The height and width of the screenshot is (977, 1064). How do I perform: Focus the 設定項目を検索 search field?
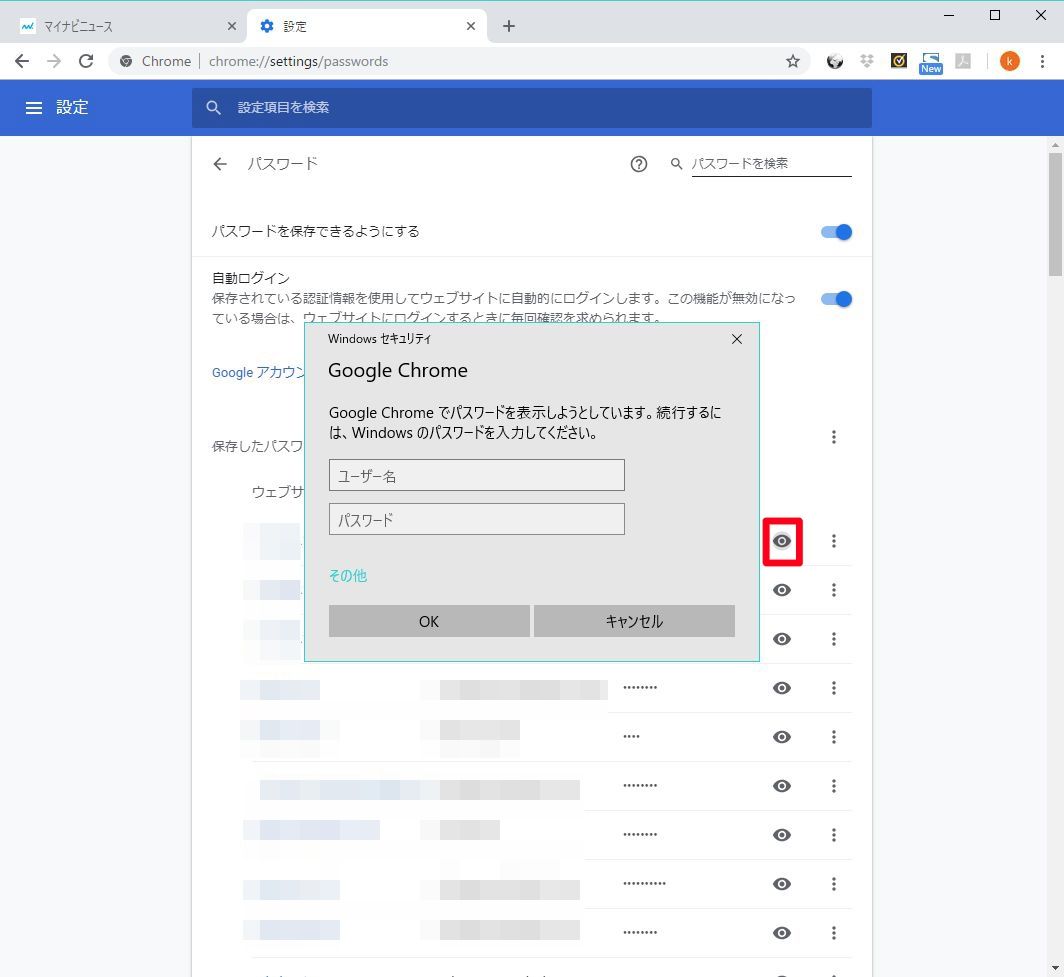click(532, 108)
